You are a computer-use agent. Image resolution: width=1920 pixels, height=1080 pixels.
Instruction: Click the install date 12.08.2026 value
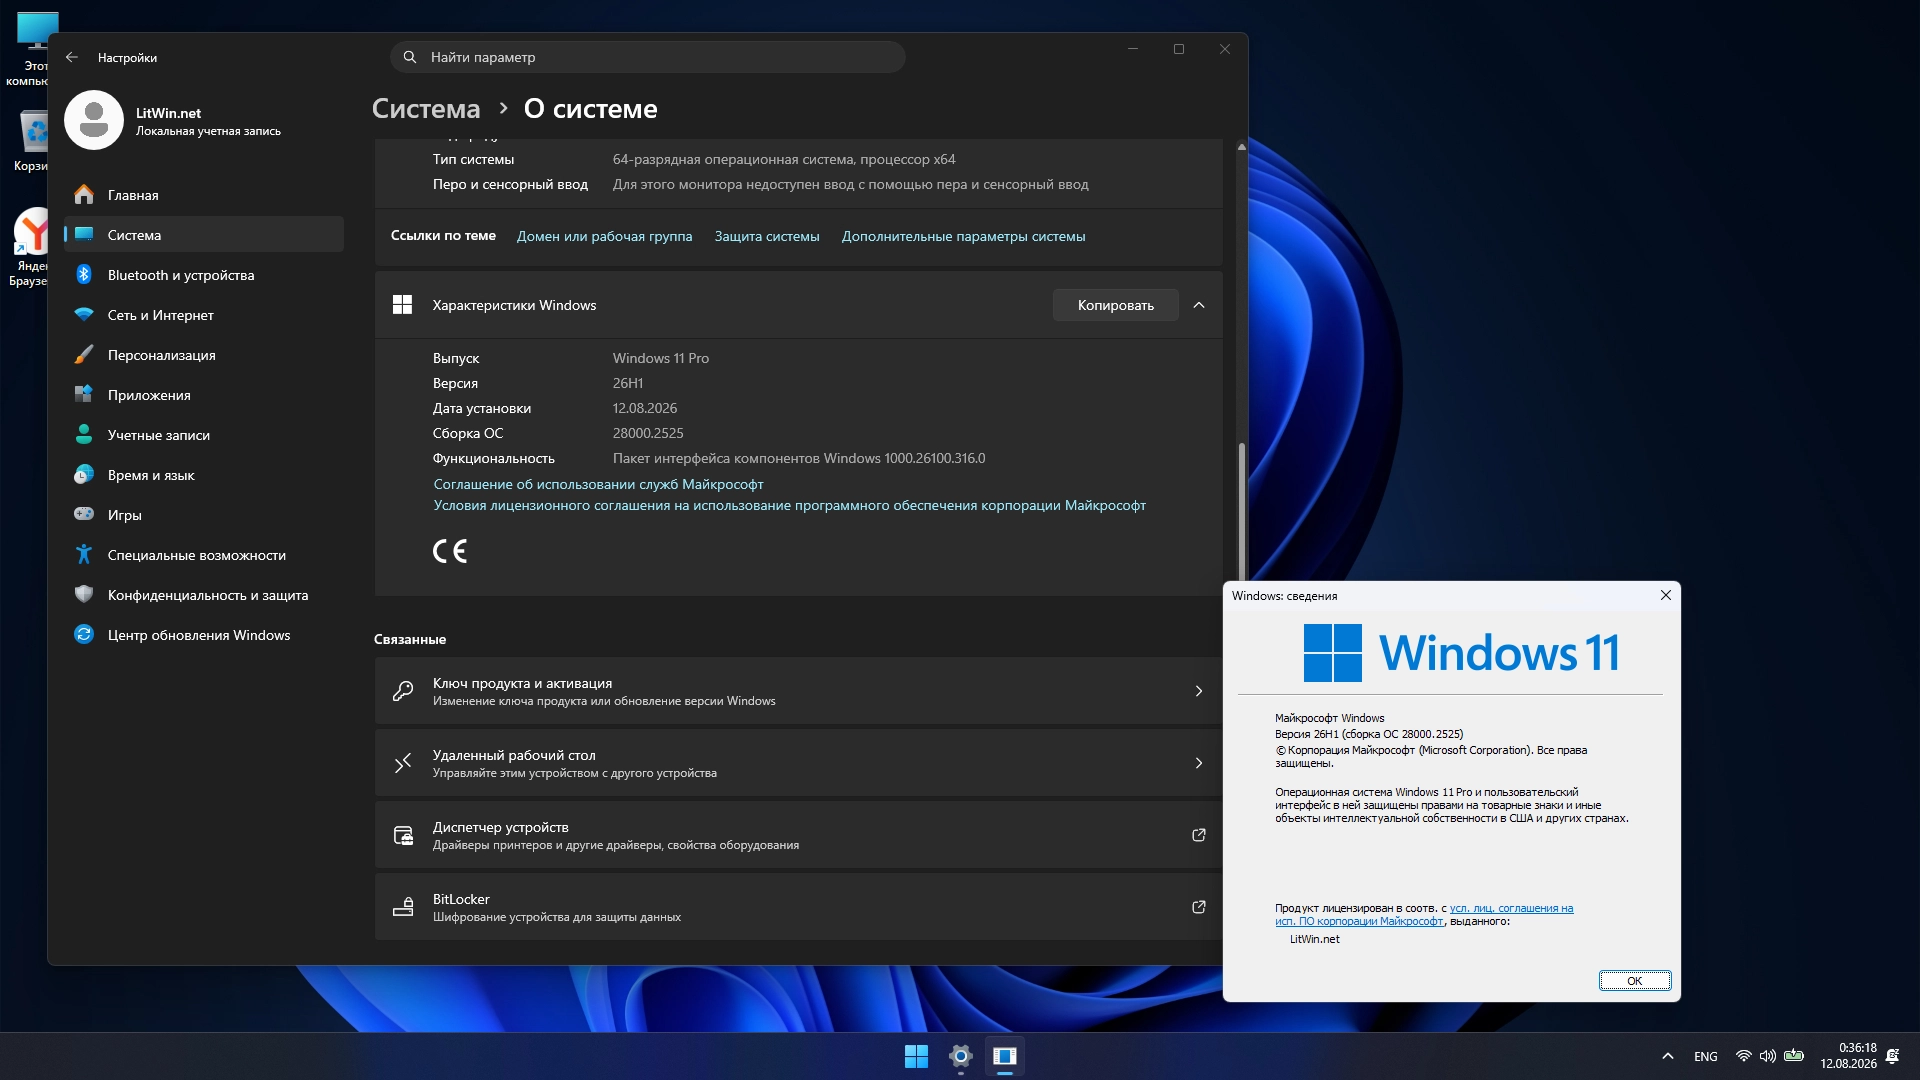tap(645, 408)
